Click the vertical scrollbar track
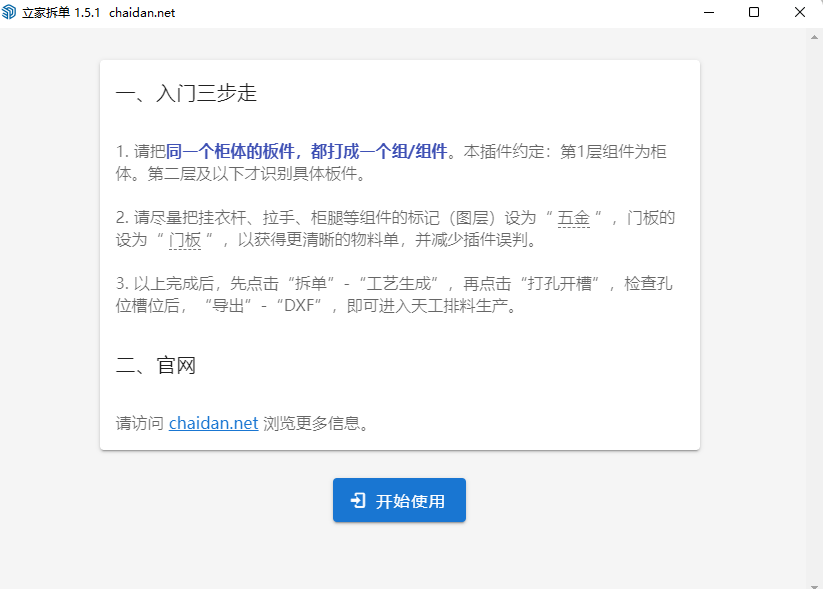This screenshot has height=589, width=823. point(814,300)
